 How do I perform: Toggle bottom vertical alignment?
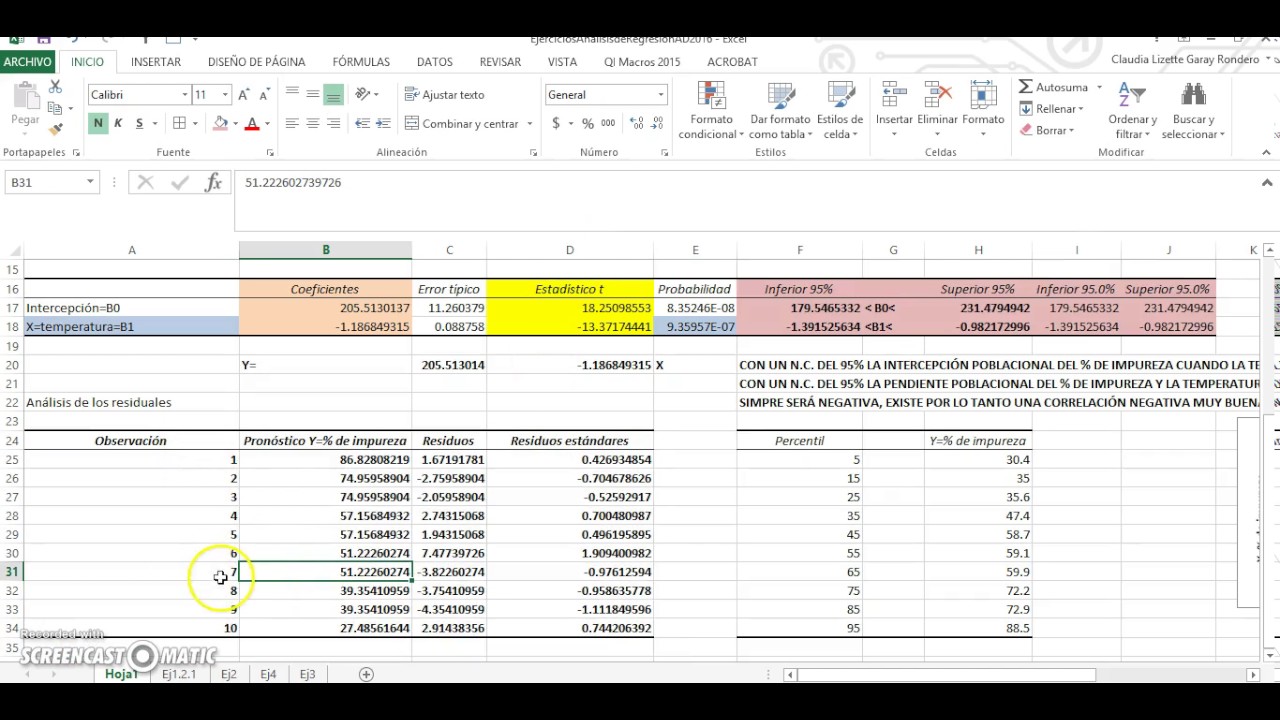pyautogui.click(x=333, y=94)
